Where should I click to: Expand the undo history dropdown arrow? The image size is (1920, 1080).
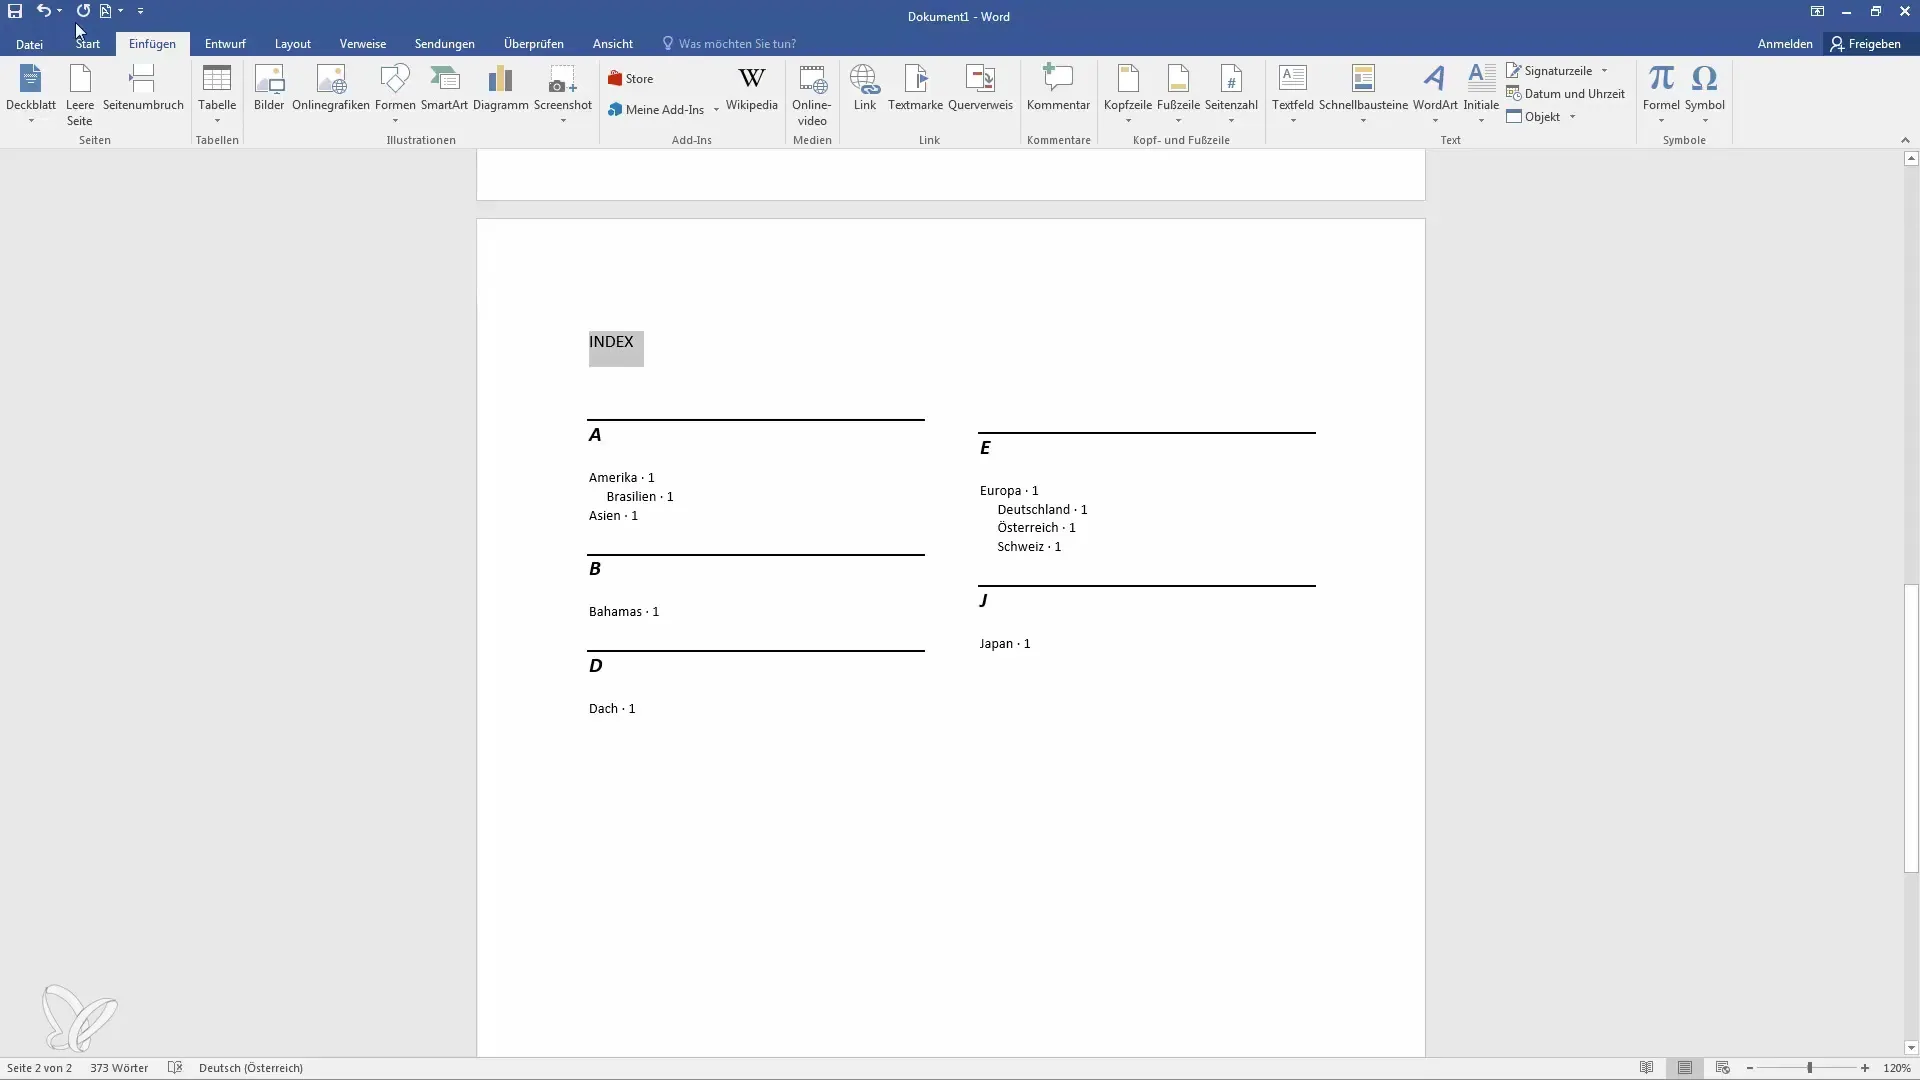pyautogui.click(x=60, y=11)
